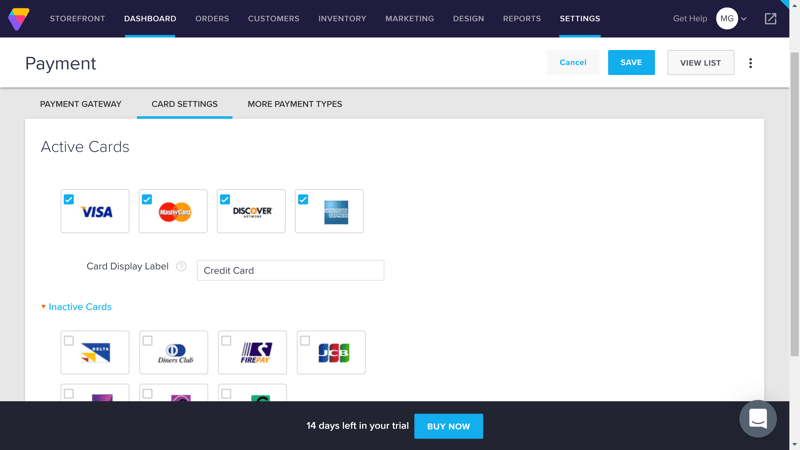The width and height of the screenshot is (800, 450).
Task: Open the external storefront preview icon
Action: 770,19
